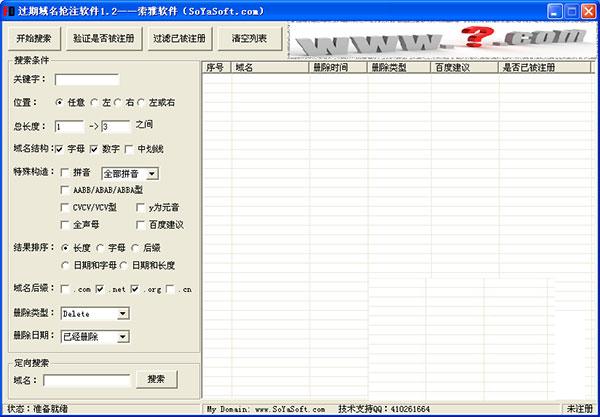Viewport: 600px width, 417px height.
Task: Focus the 关键字 keyword input field
Action: 87,80
